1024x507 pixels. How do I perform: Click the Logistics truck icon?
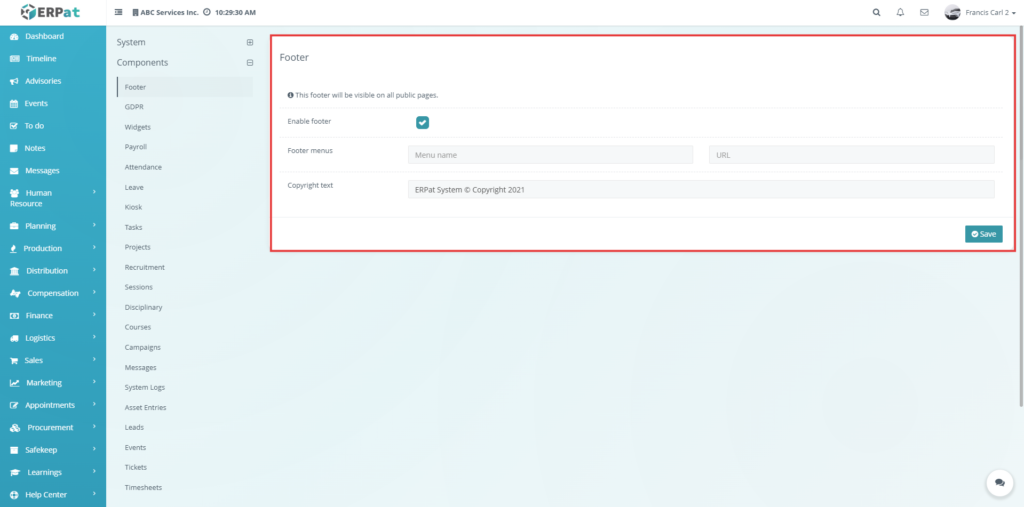coord(14,338)
